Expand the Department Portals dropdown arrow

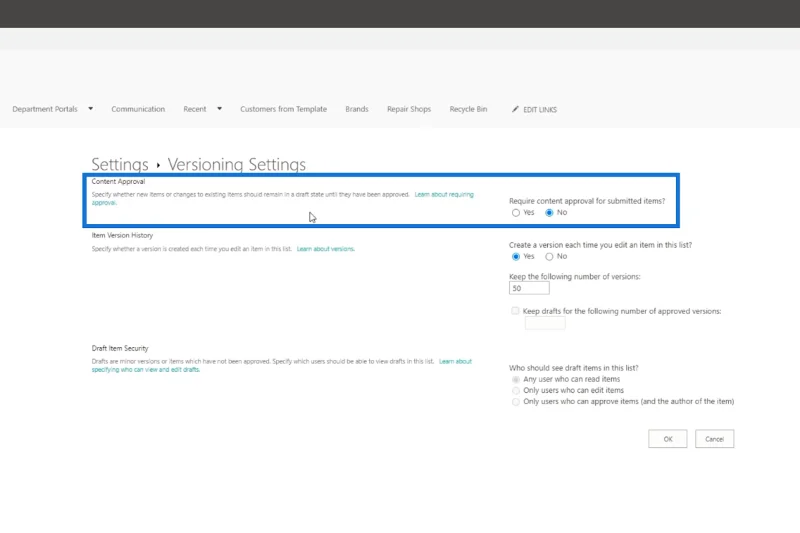tap(90, 109)
